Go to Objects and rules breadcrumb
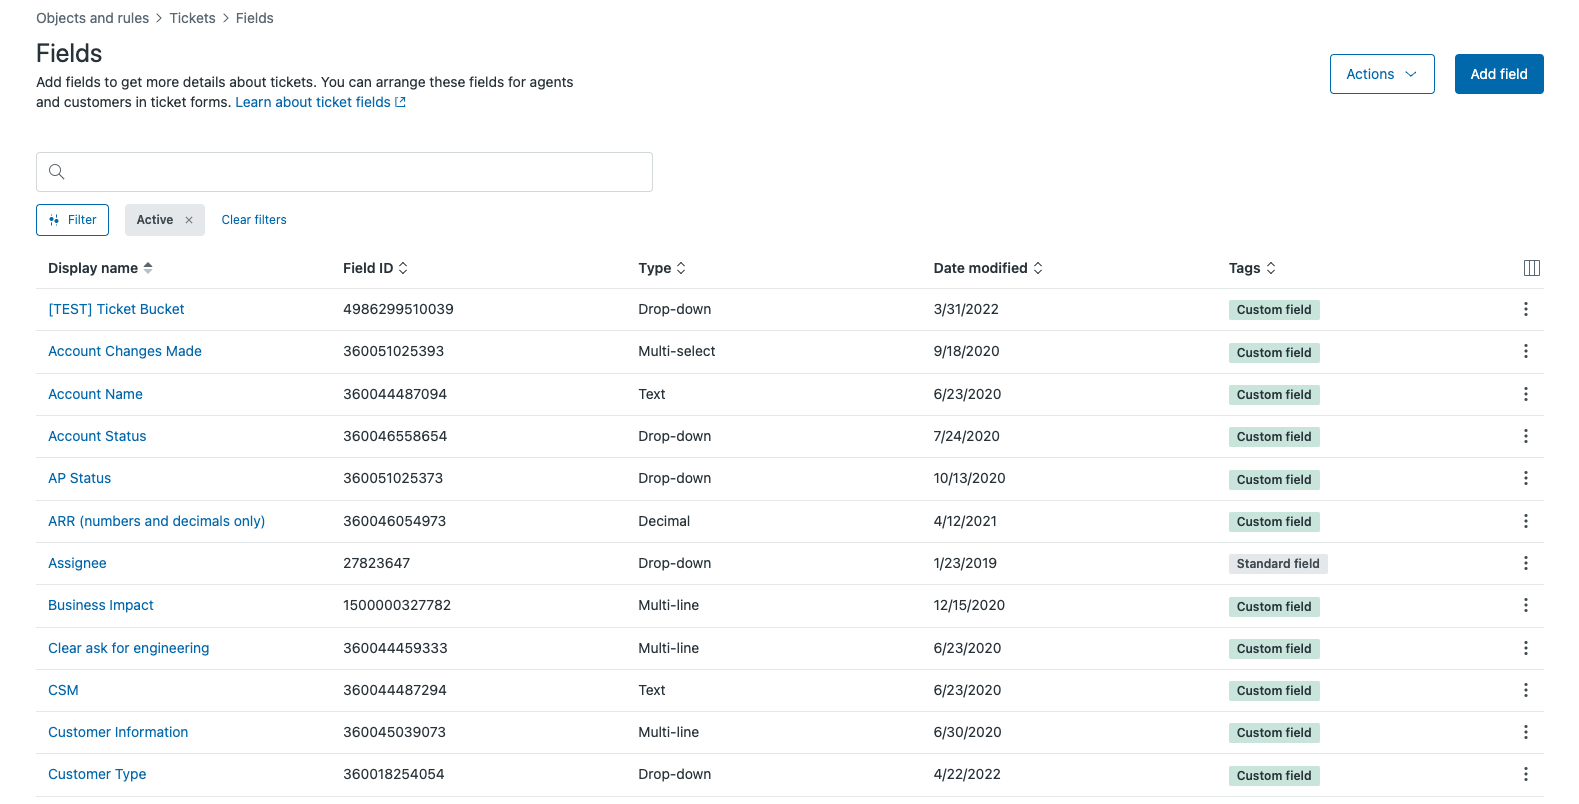Screen dimensions: 1579x804 (92, 18)
